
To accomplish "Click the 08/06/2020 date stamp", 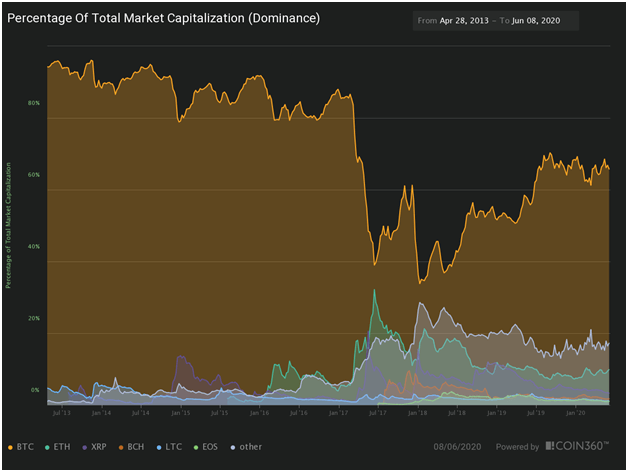I will [x=457, y=447].
